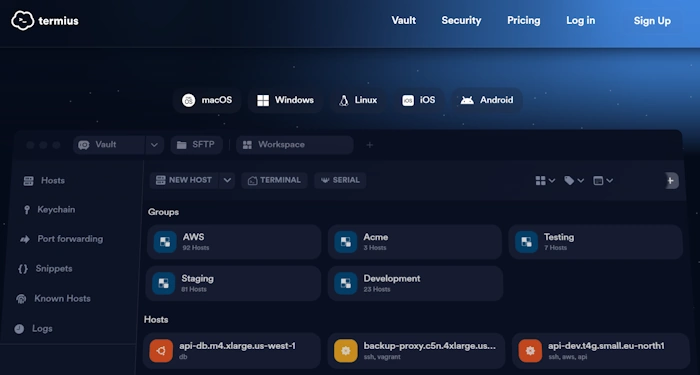Click the Testing group icon
This screenshot has width=700, height=375.
coord(527,242)
